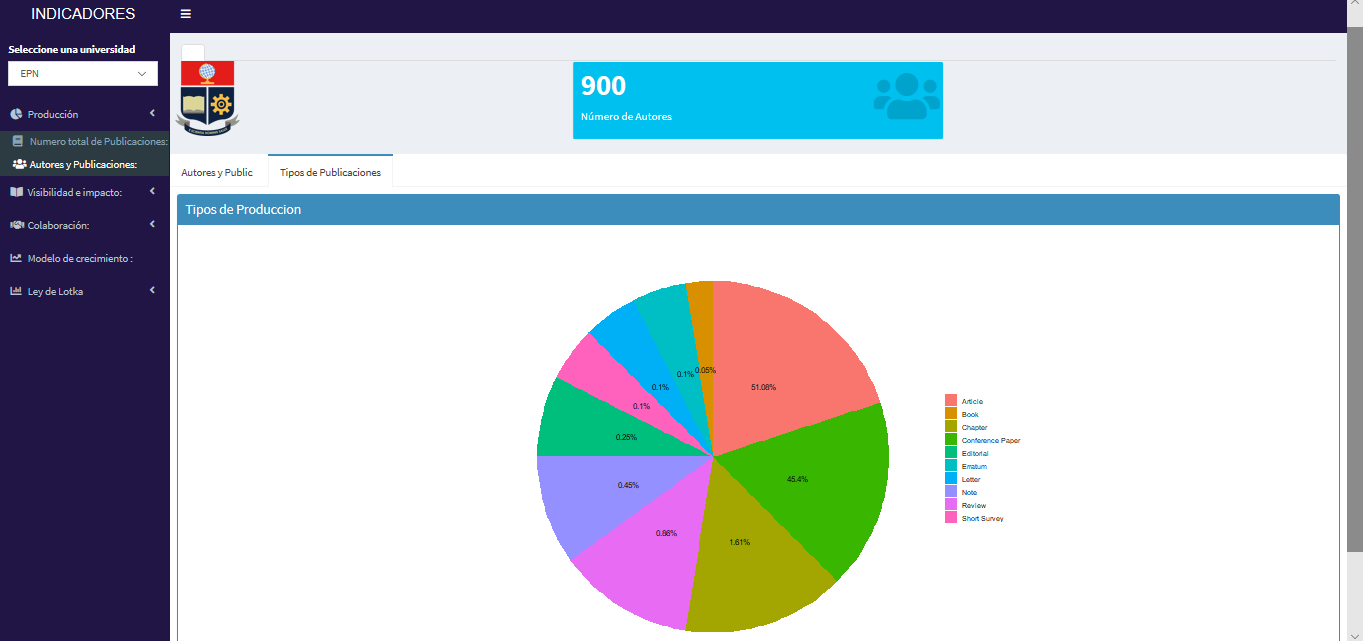Open Numero total de Publicaciones link
The width and height of the screenshot is (1363, 641).
pyautogui.click(x=98, y=142)
